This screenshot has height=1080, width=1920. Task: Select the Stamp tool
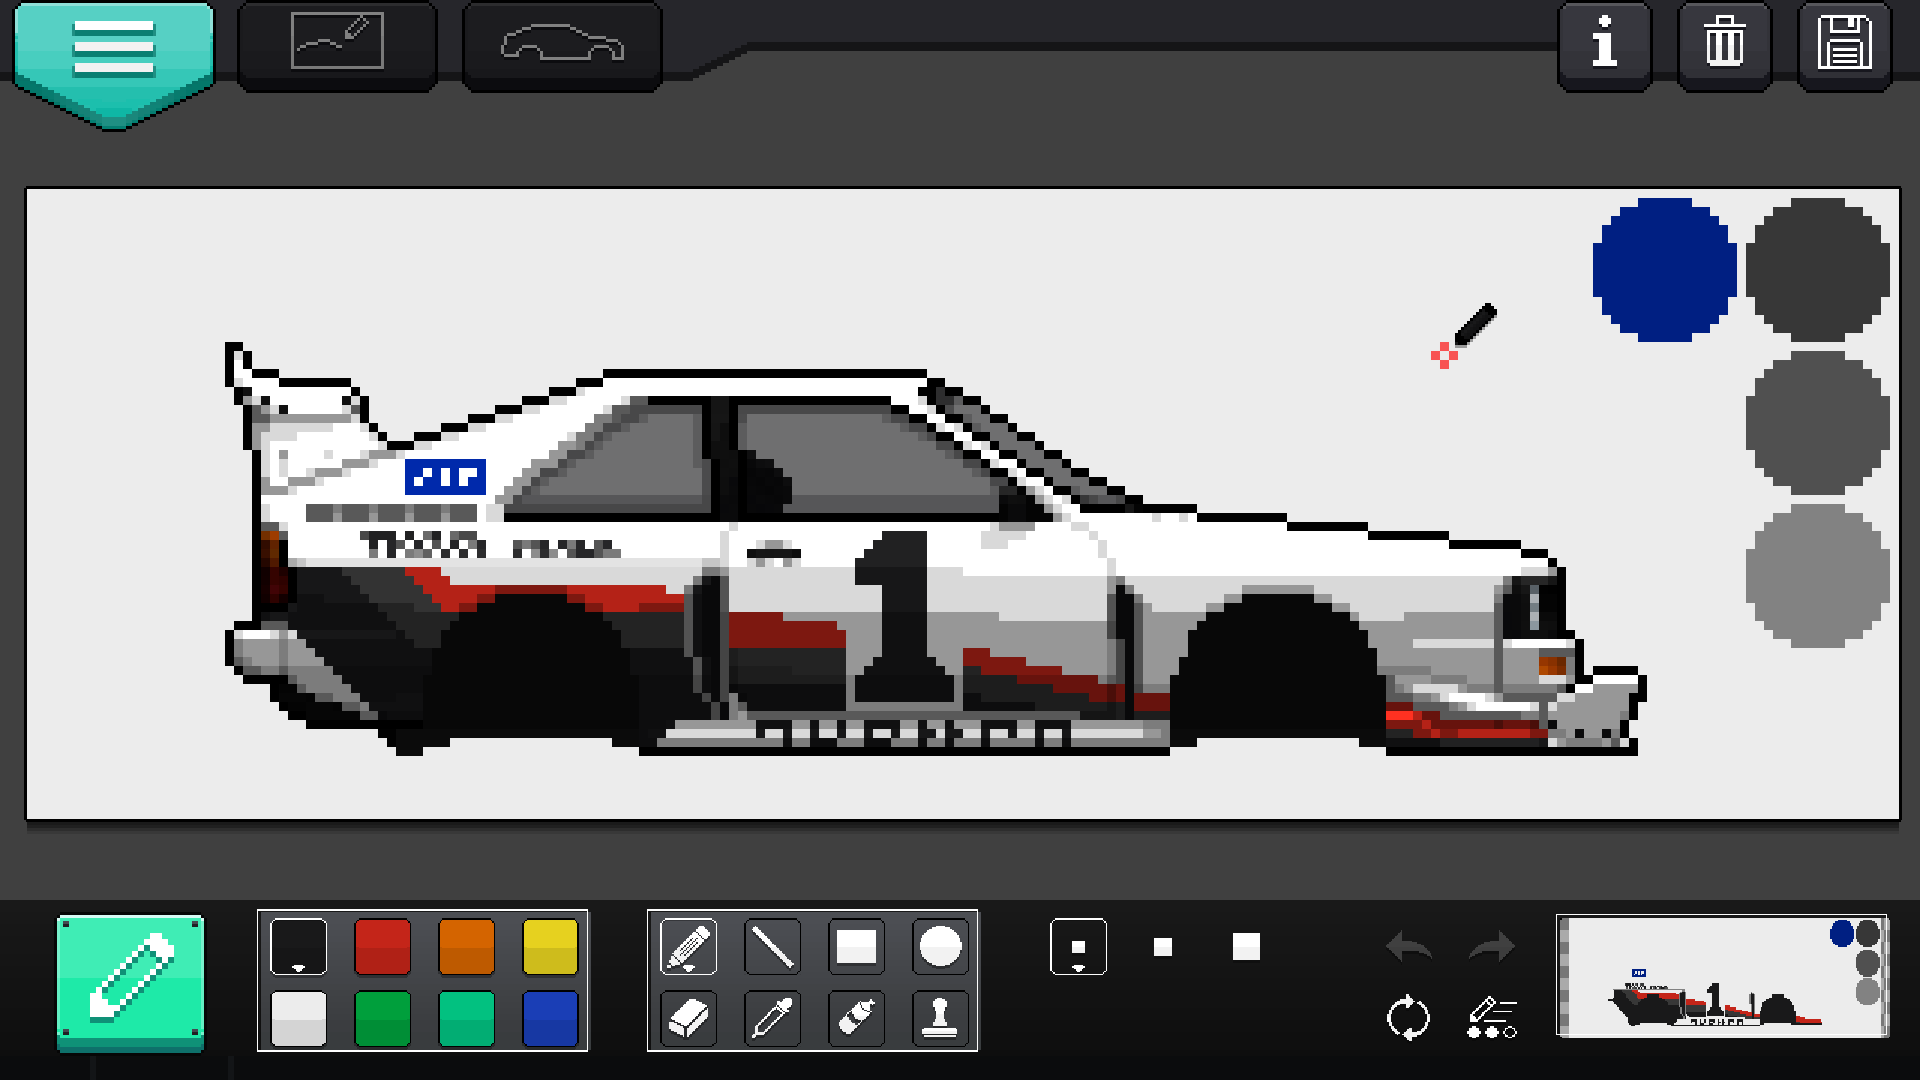coord(940,1018)
